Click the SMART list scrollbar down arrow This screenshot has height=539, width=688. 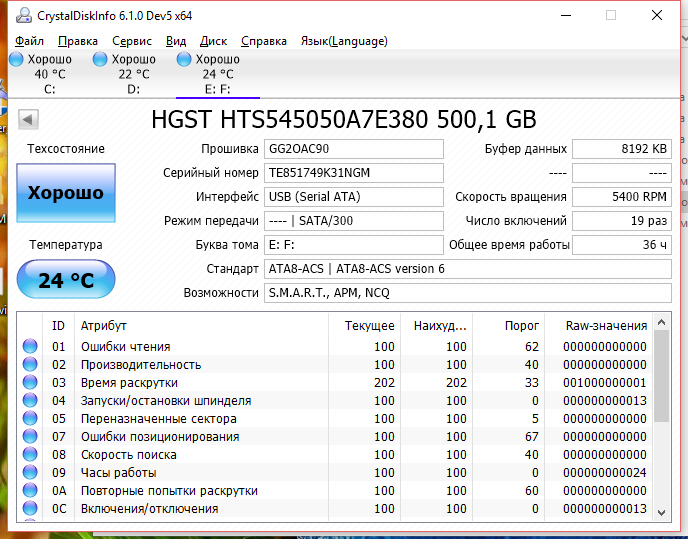pos(662,513)
